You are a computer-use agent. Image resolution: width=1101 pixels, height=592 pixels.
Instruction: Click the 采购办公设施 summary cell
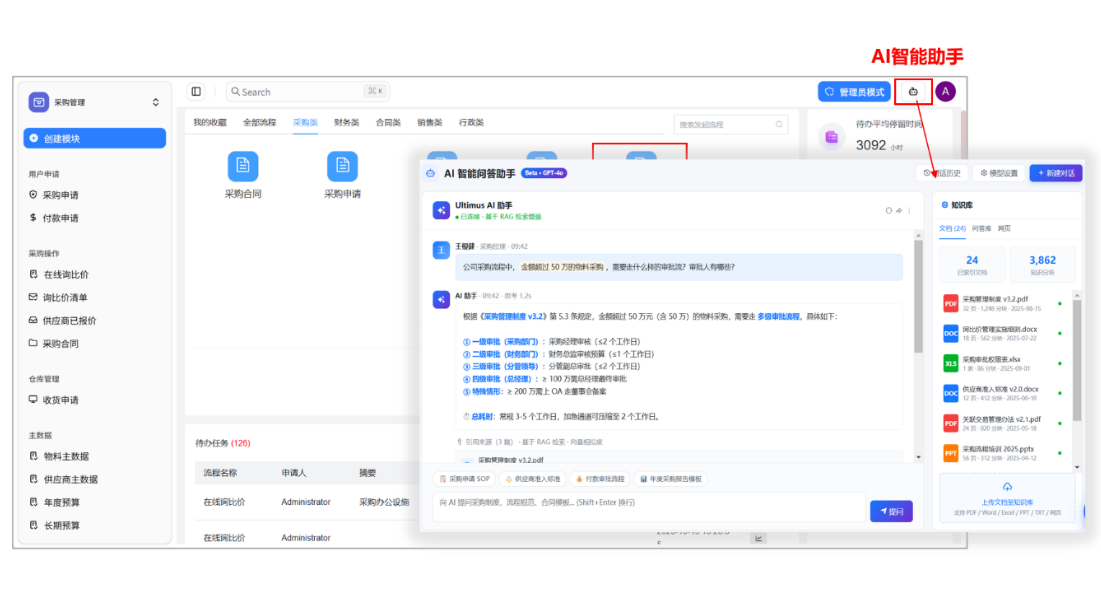(384, 502)
